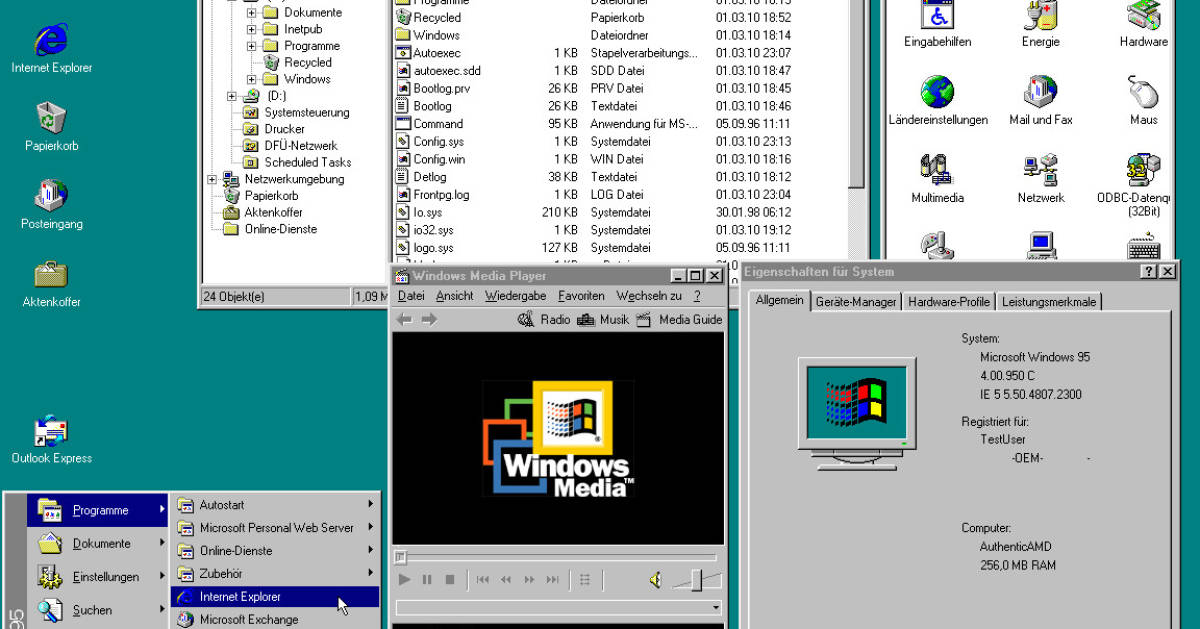Viewport: 1200px width, 629px height.
Task: Open the Wiedergabe menu in Media Player
Action: pos(516,295)
